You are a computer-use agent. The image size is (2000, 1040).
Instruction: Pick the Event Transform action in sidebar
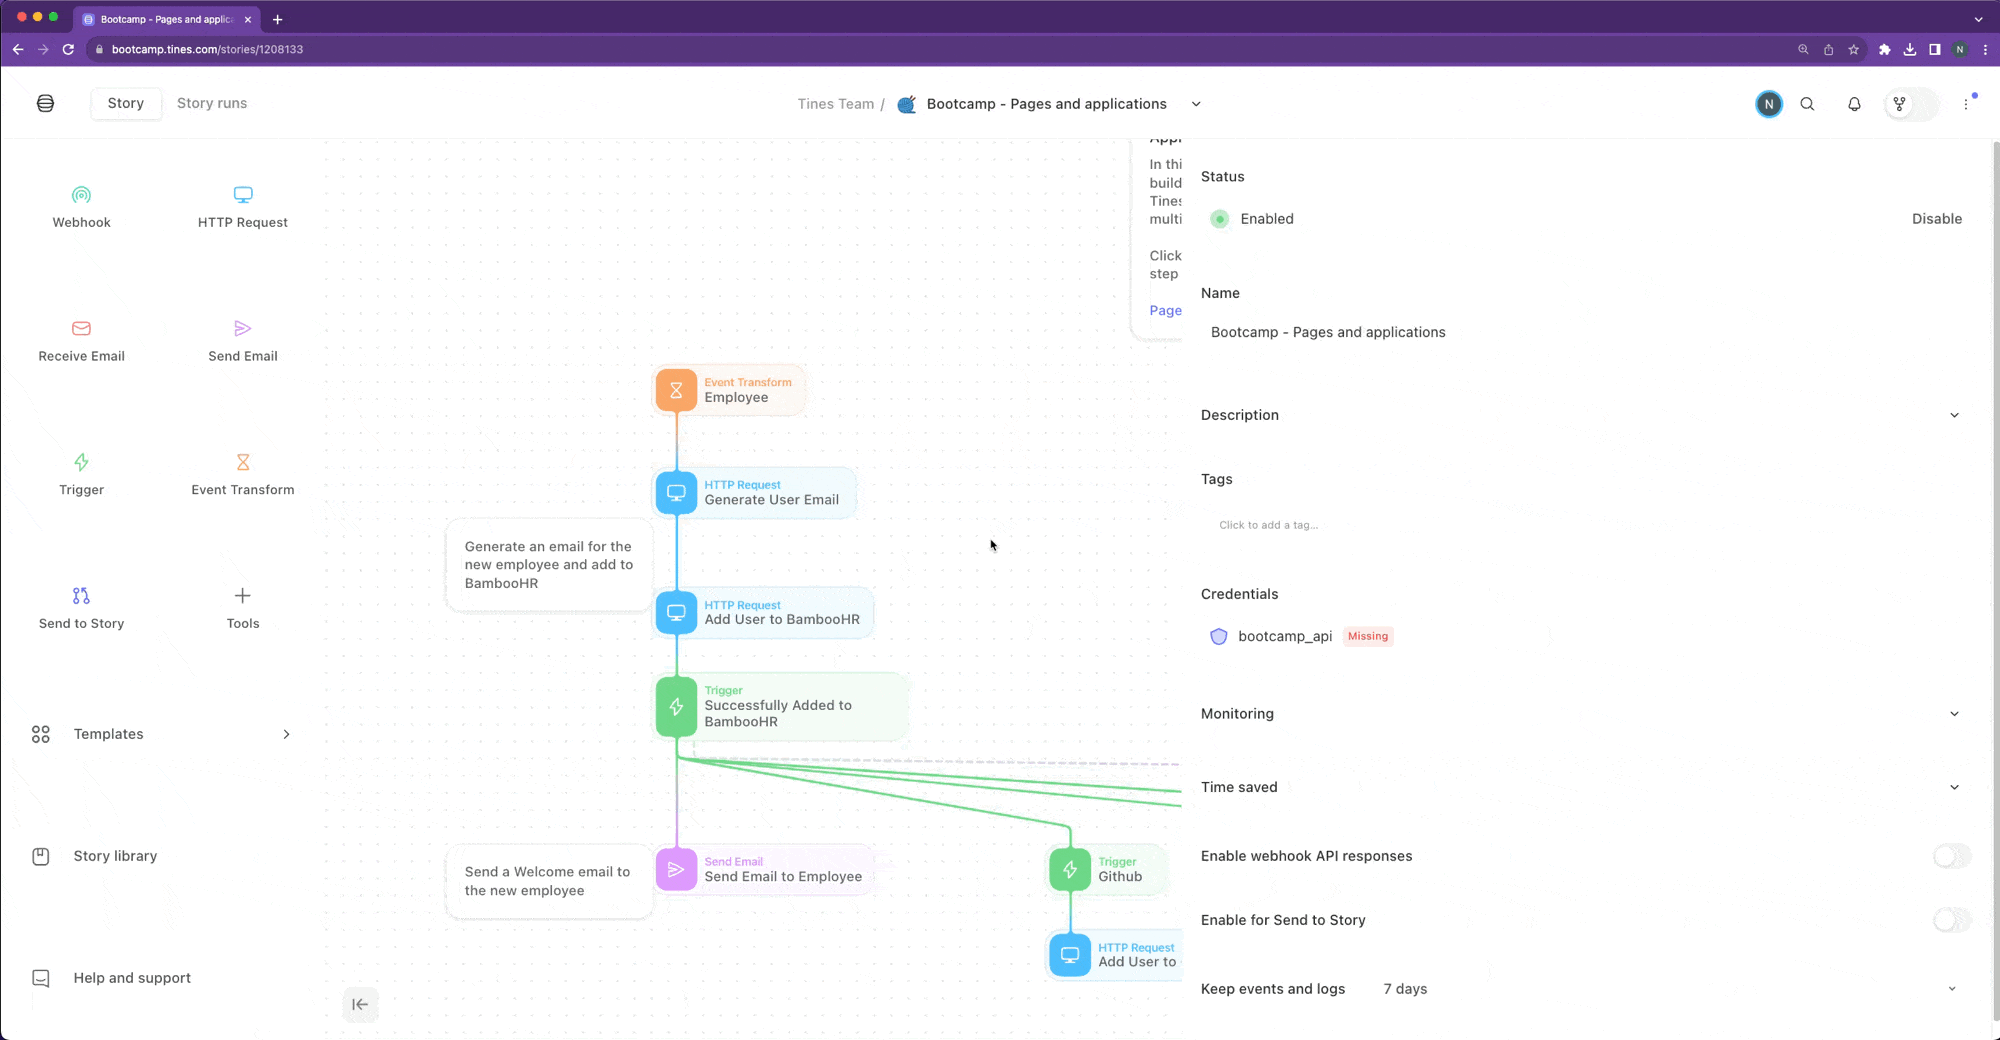click(x=243, y=472)
